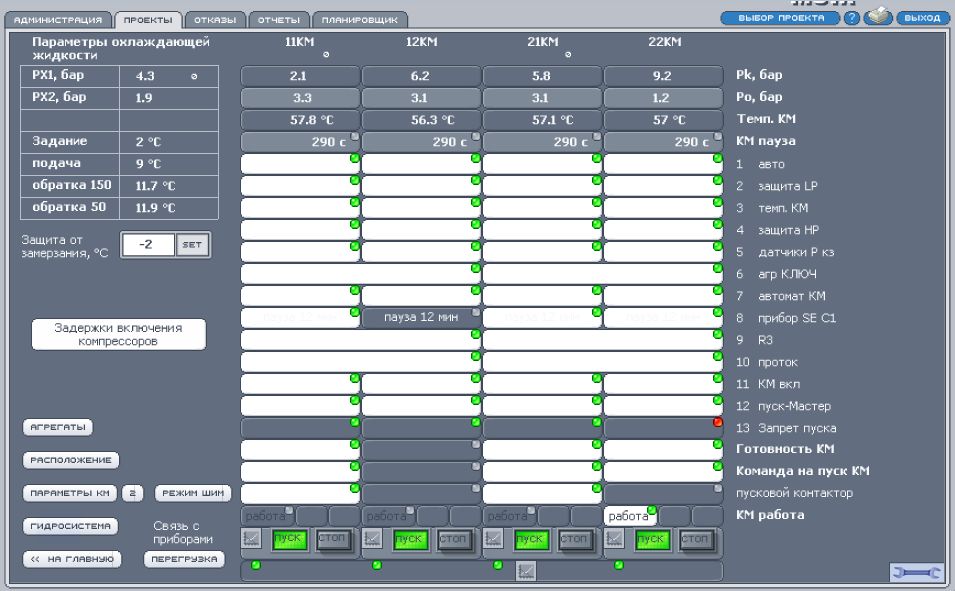The image size is (955, 591).
Task: Click the green status LED below the 22KM пуск button
Action: point(619,565)
